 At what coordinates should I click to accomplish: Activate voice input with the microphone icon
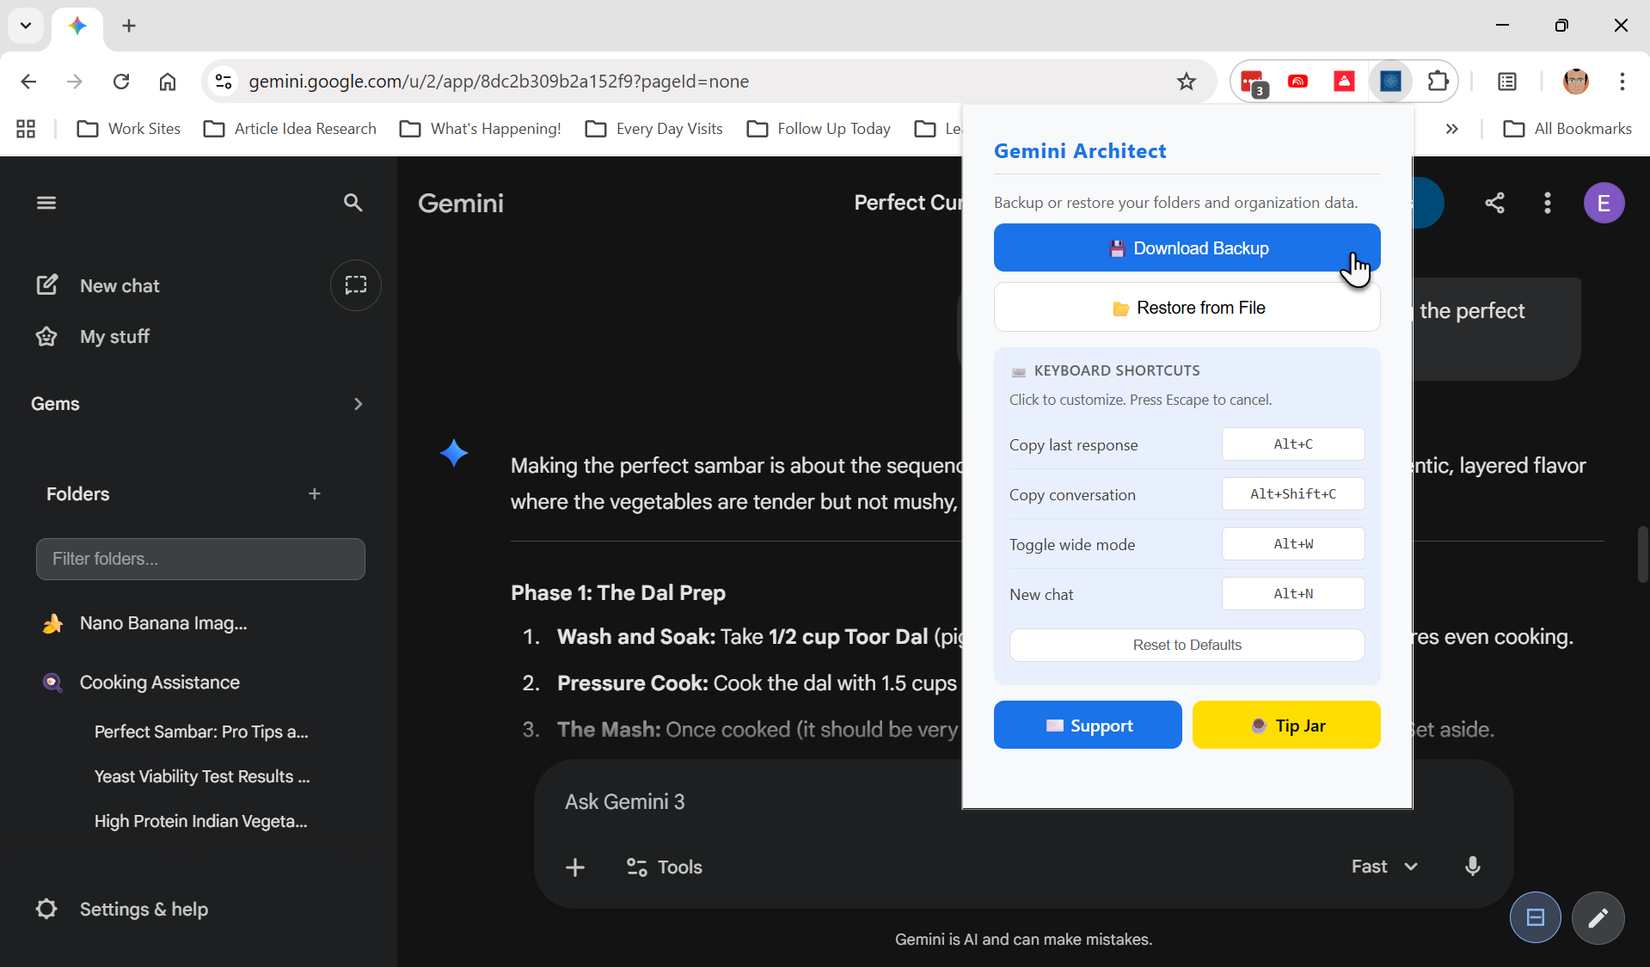coord(1472,866)
